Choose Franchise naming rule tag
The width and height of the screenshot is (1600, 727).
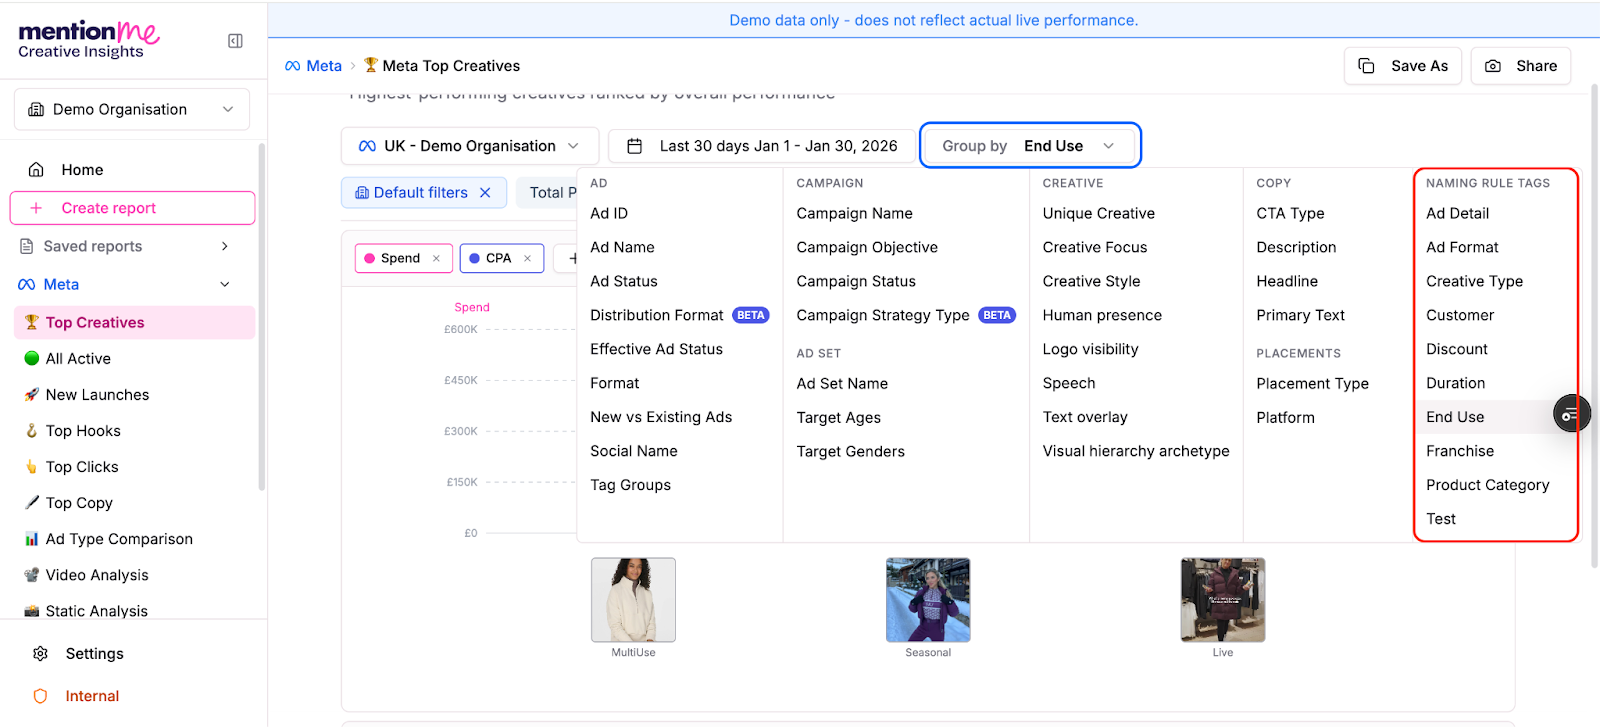(x=1460, y=451)
